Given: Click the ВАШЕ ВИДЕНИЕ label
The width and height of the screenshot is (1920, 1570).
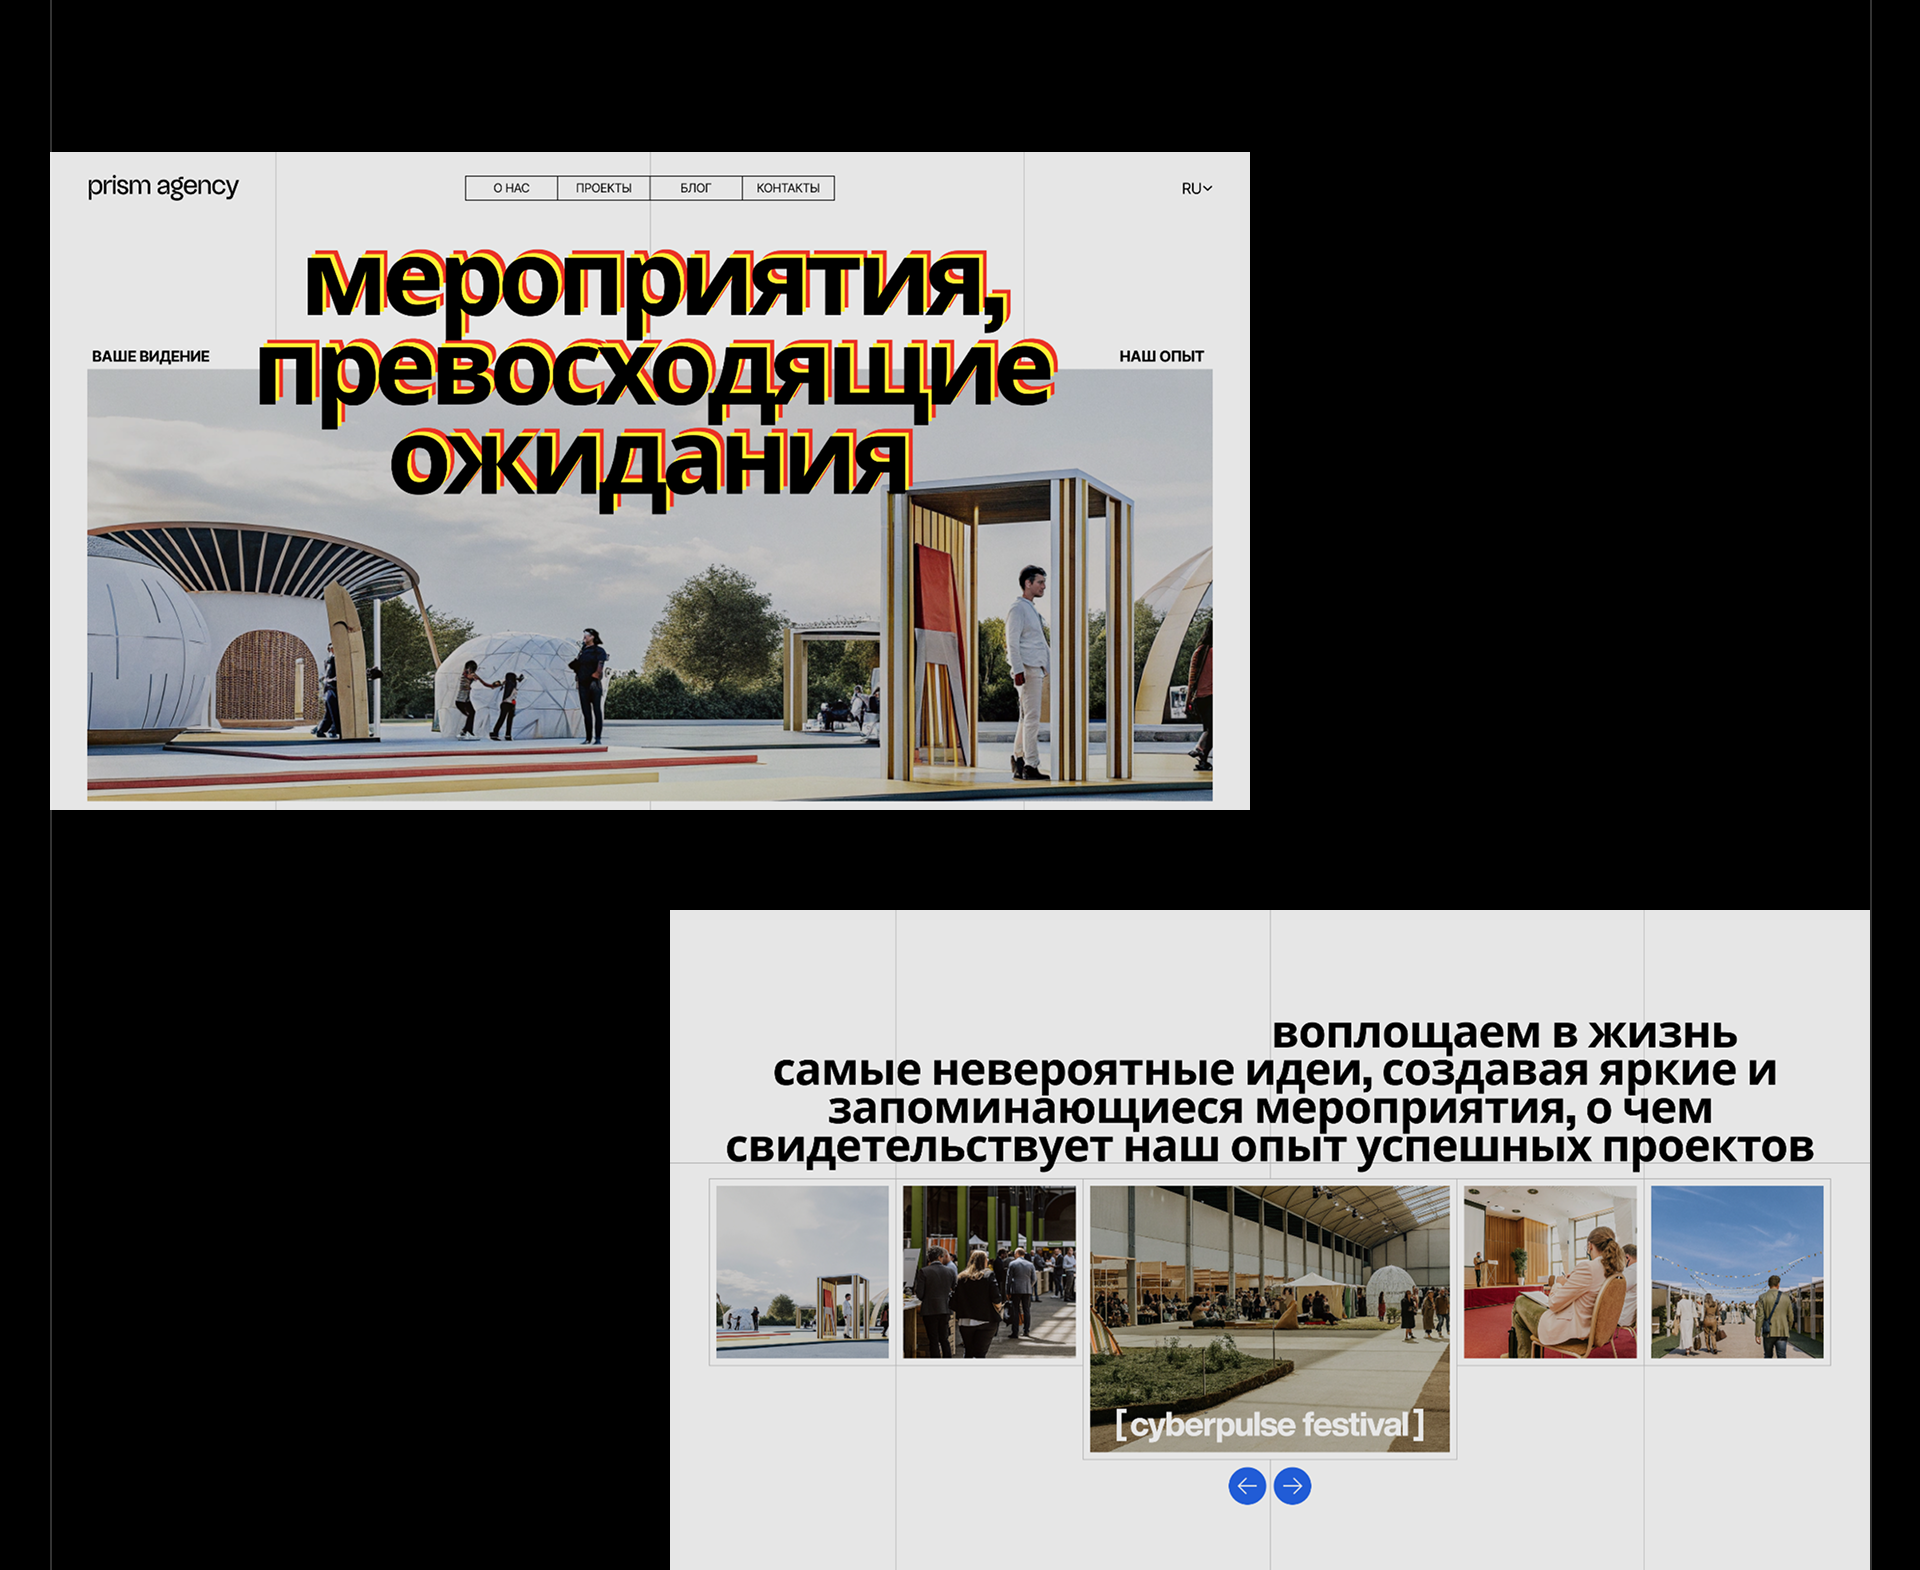Looking at the screenshot, I should (x=151, y=356).
